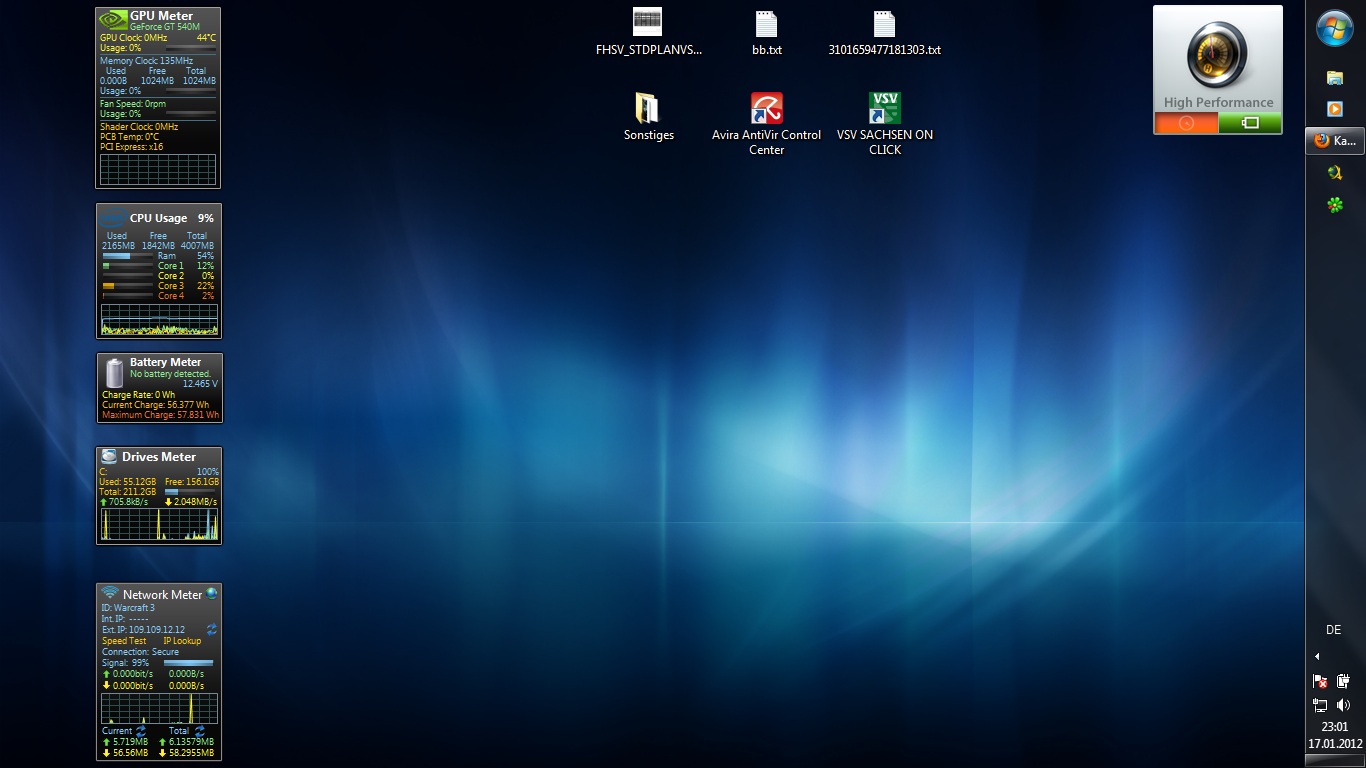Open Windows Explorer from the taskbar

click(1334, 77)
